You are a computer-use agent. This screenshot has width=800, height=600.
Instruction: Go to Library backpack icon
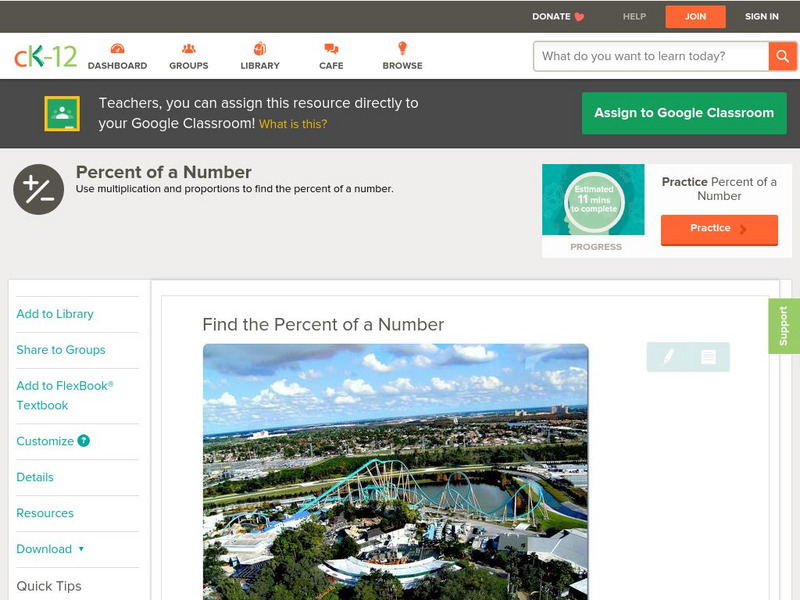[260, 49]
